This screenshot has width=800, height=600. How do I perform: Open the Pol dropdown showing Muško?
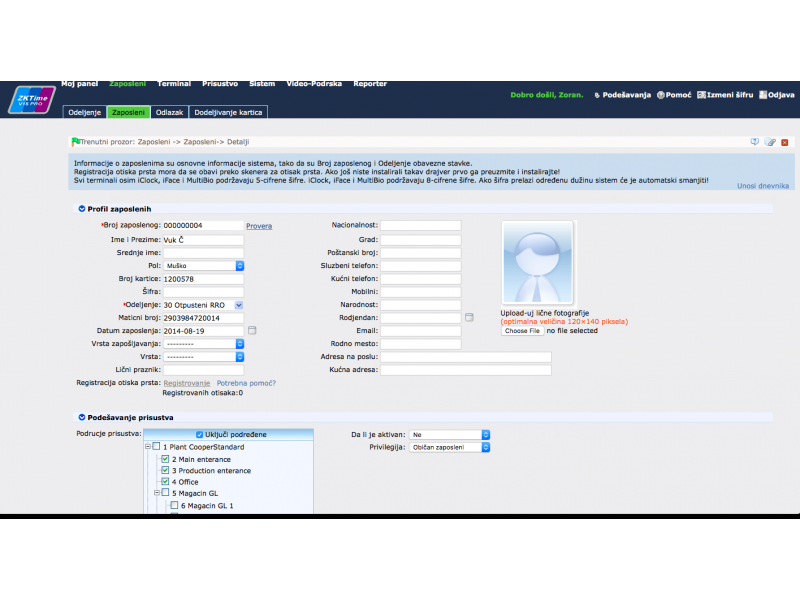[x=240, y=265]
